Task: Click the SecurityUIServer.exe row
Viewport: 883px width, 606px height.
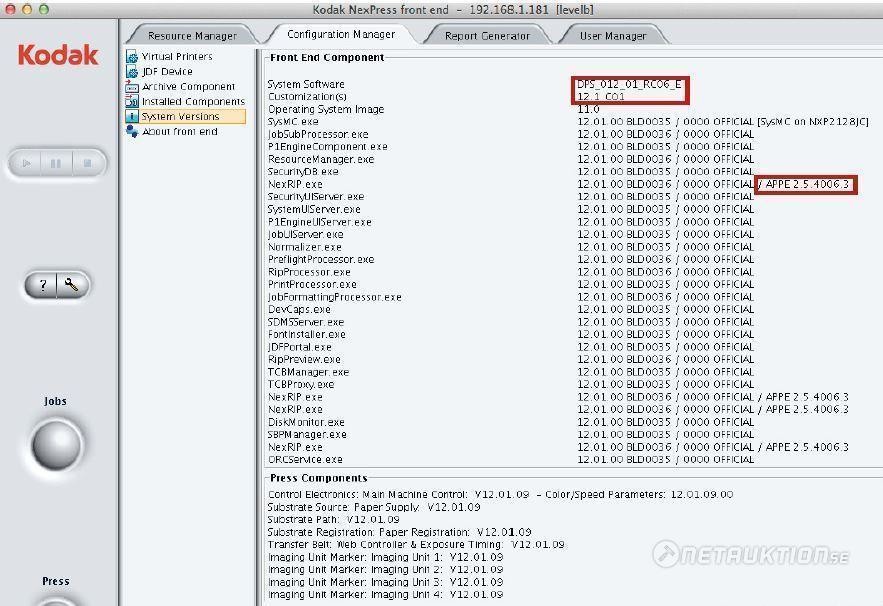Action: (511, 197)
